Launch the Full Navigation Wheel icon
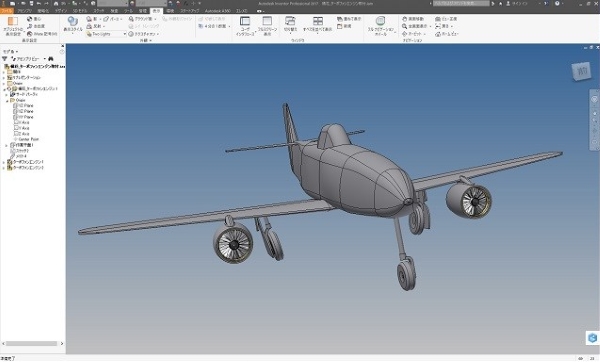 [x=380, y=26]
